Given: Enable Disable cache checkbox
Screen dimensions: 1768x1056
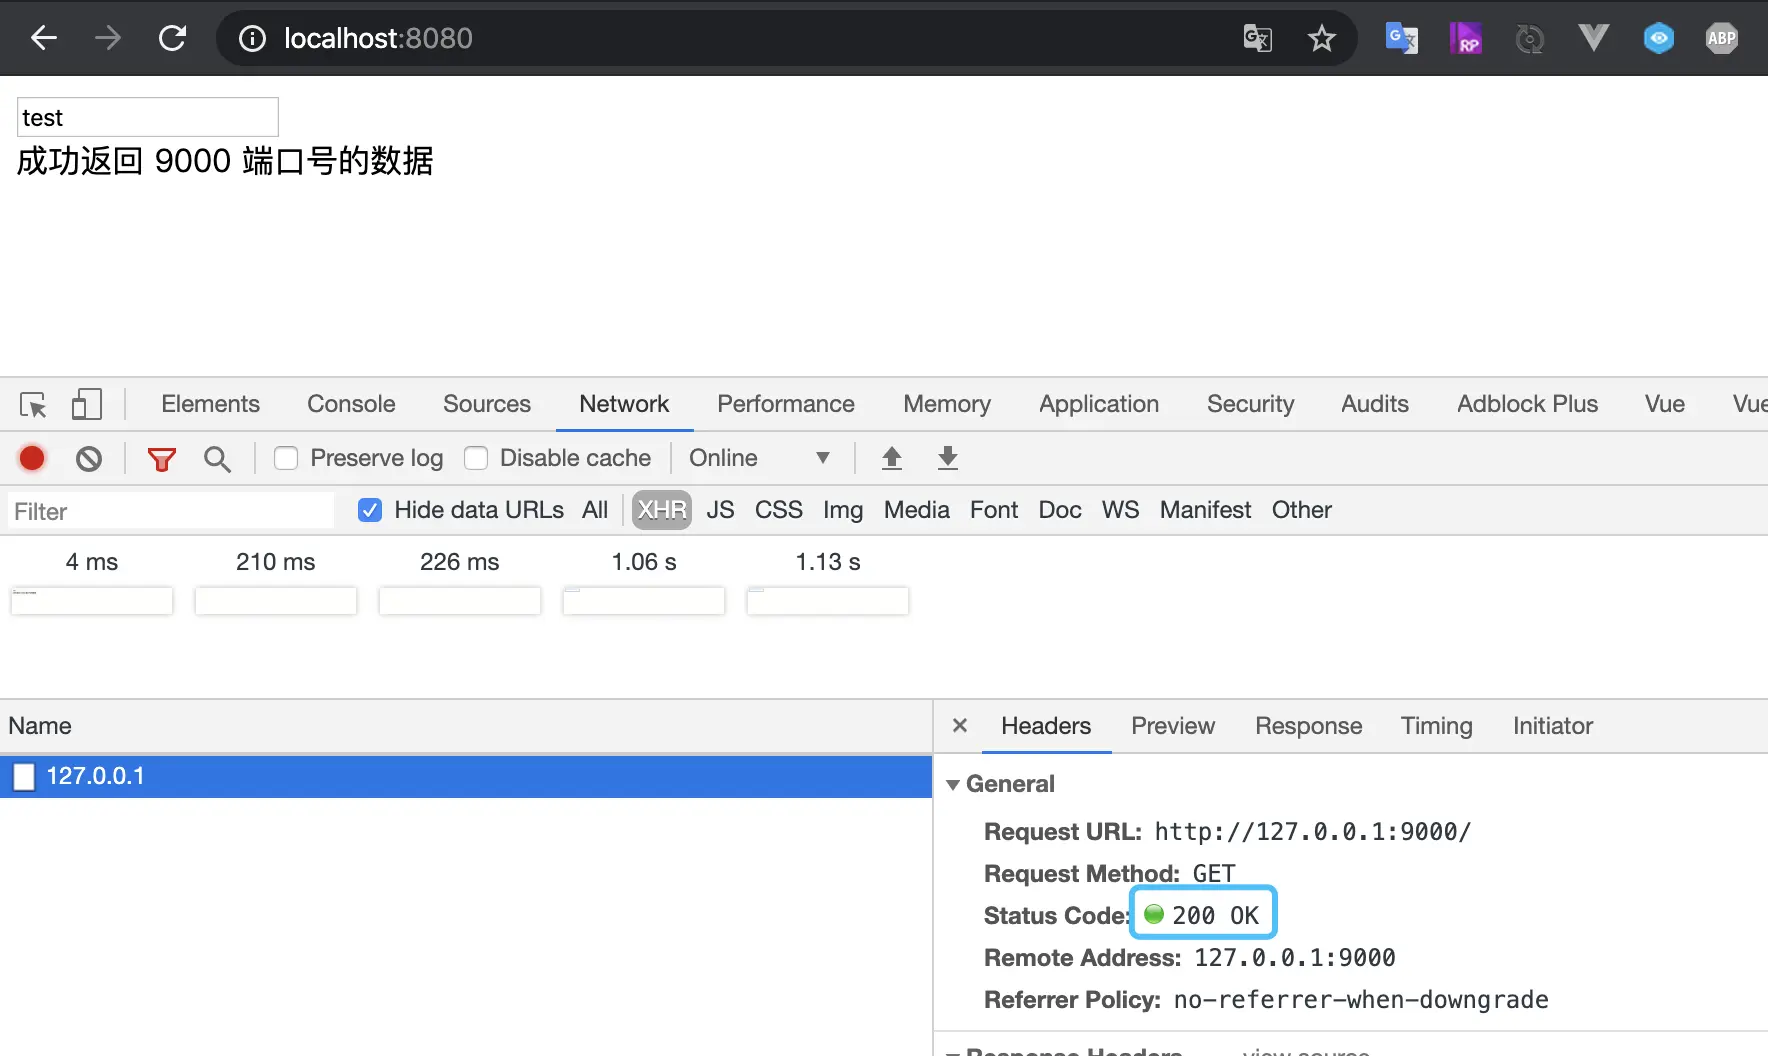Looking at the screenshot, I should click(x=476, y=458).
